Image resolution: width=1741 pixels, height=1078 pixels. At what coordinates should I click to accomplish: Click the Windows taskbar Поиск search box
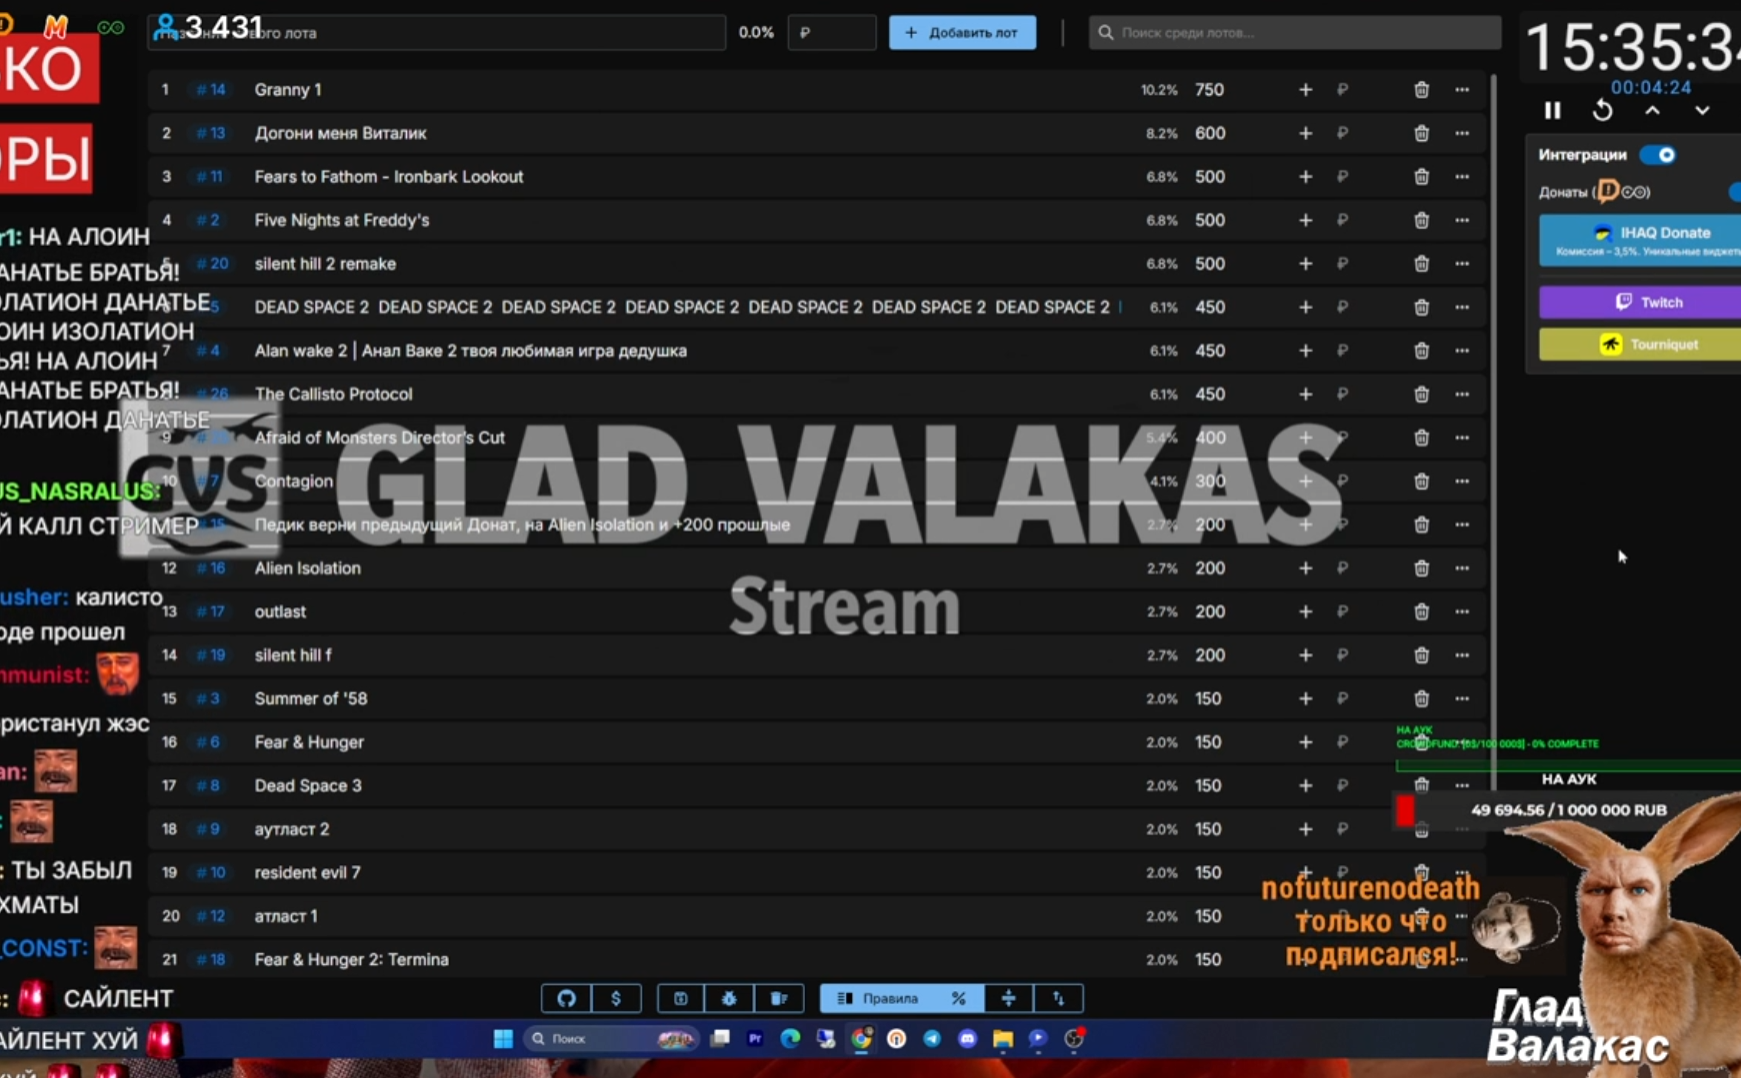coord(610,1039)
